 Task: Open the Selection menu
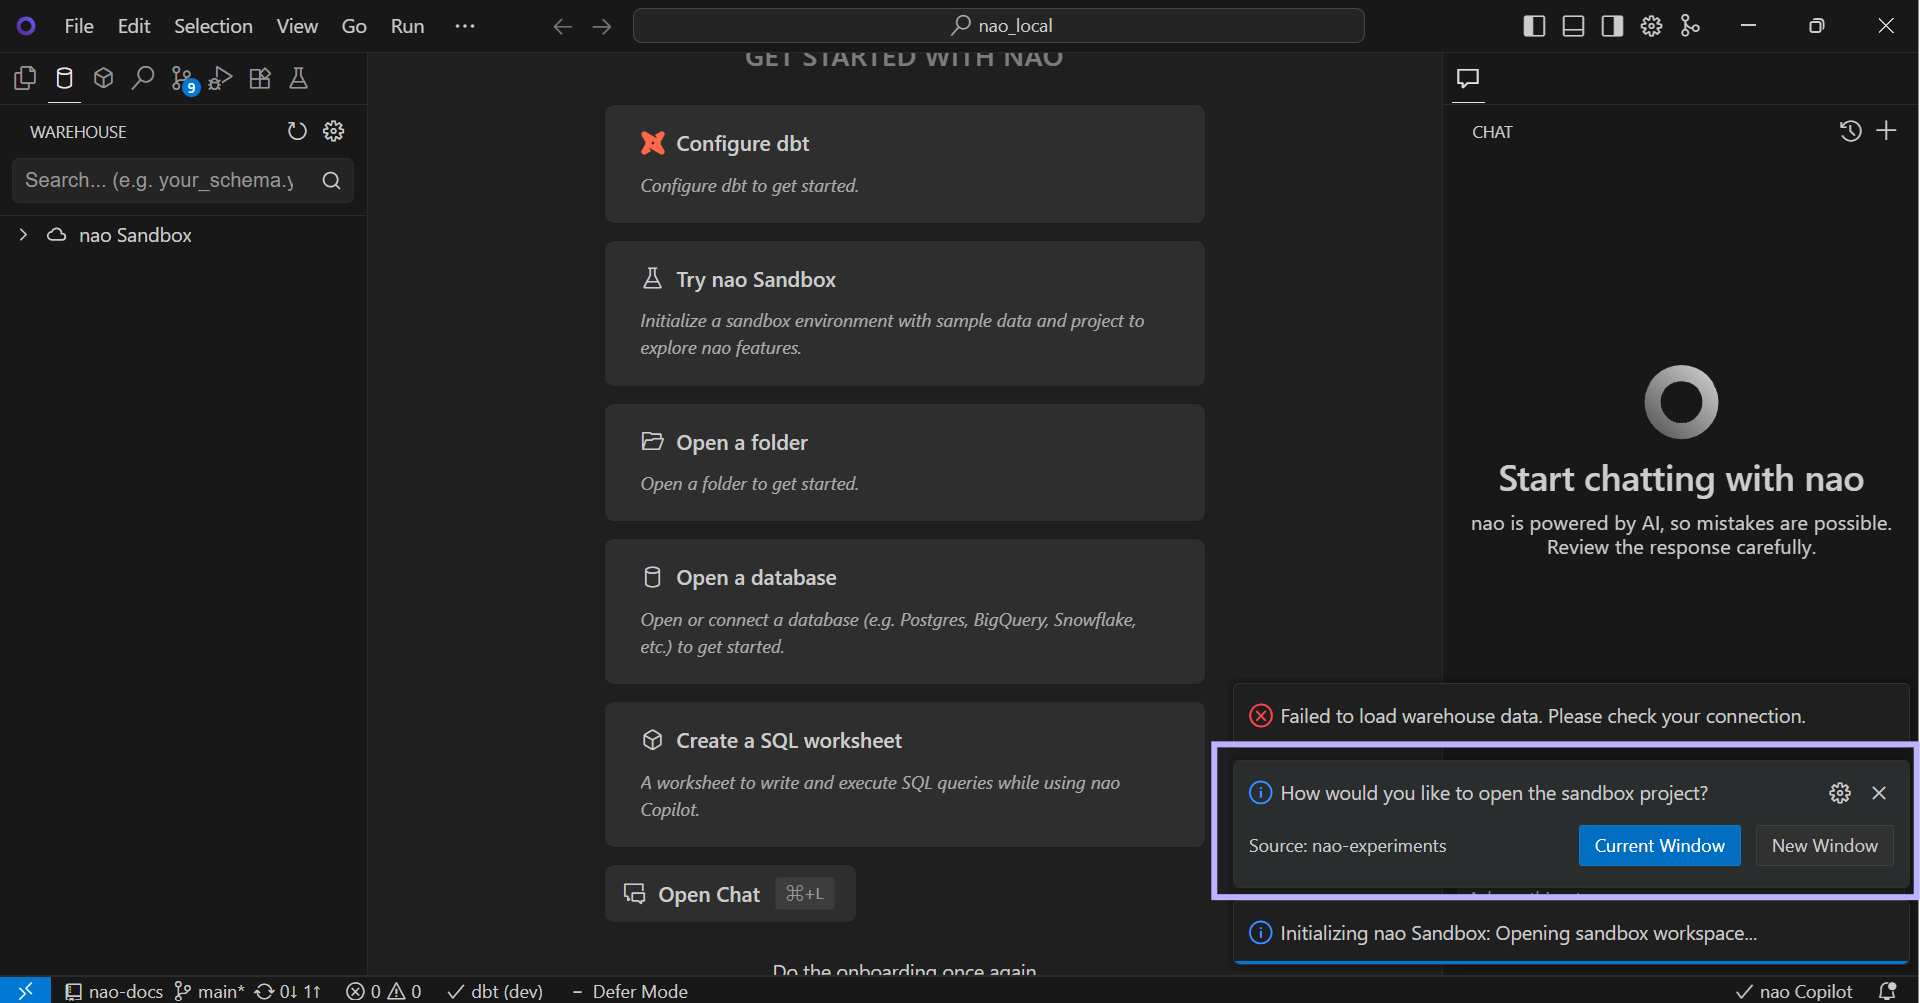pos(213,26)
